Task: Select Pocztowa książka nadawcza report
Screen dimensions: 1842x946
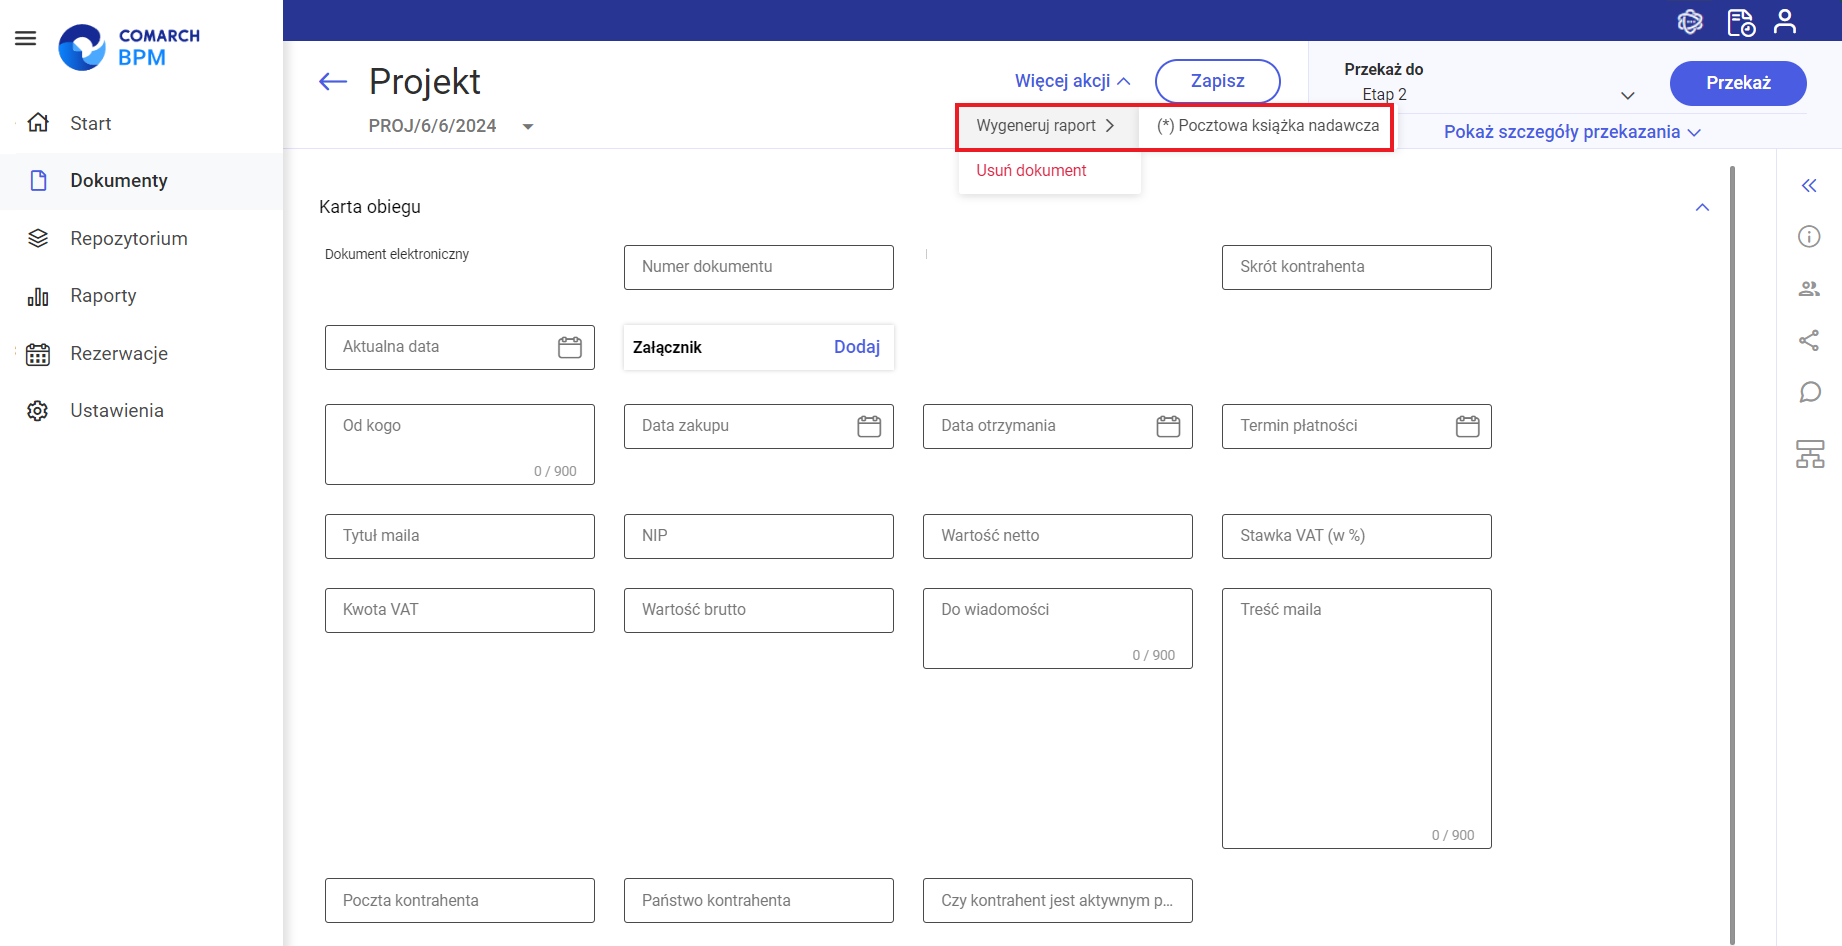Action: [x=1267, y=126]
